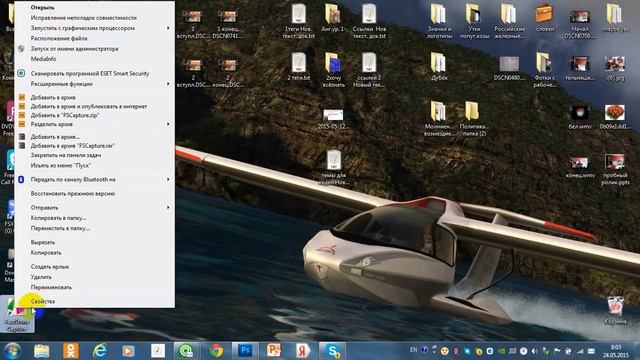Choose "Вырезать" in the context menu
The width and height of the screenshot is (640, 360).
coord(95,242)
